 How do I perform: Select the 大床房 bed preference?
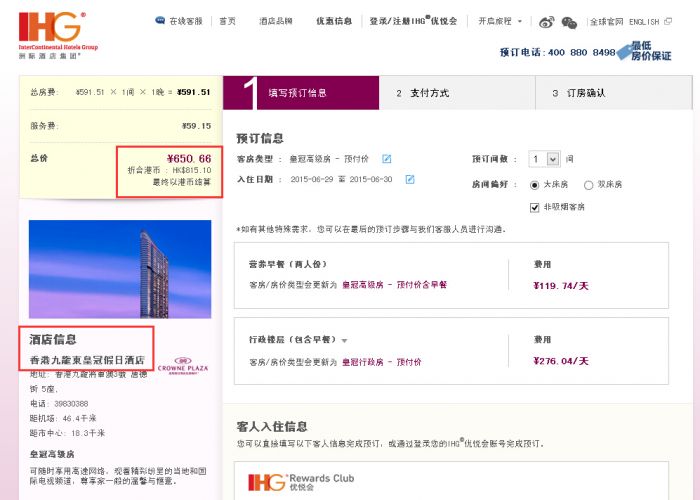tap(534, 185)
